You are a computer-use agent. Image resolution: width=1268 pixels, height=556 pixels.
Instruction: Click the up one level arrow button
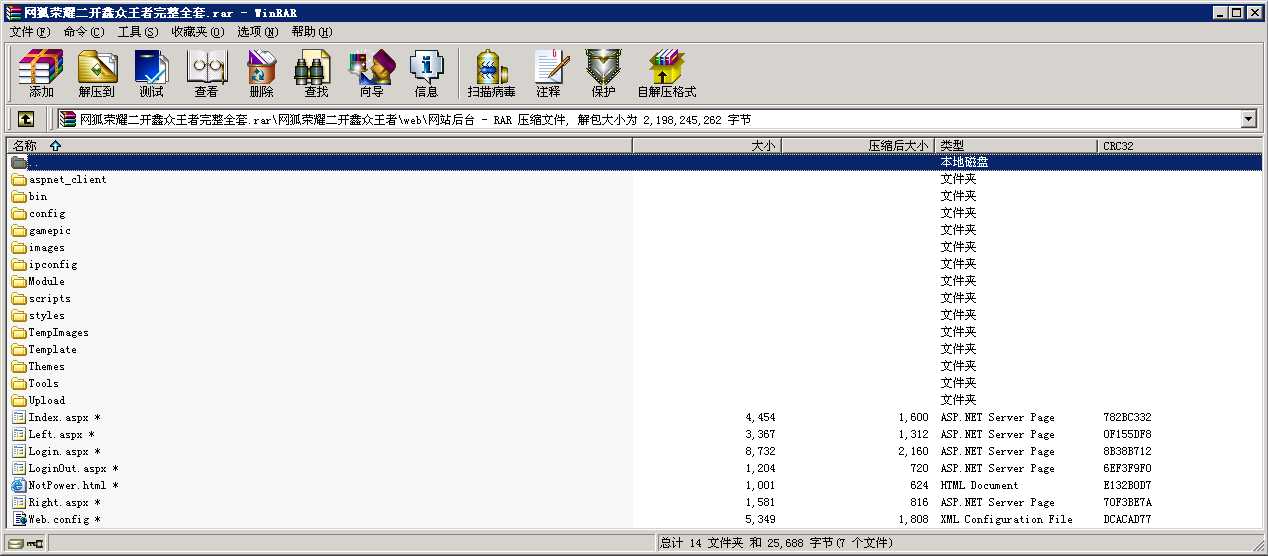click(x=26, y=119)
